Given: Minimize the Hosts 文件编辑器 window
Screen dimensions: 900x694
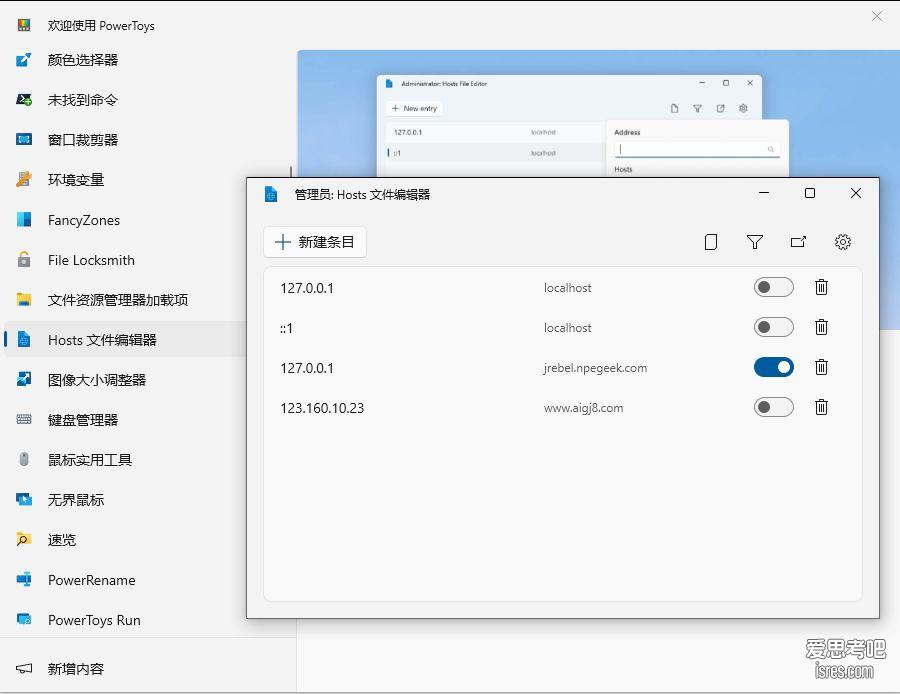Looking at the screenshot, I should tap(764, 193).
